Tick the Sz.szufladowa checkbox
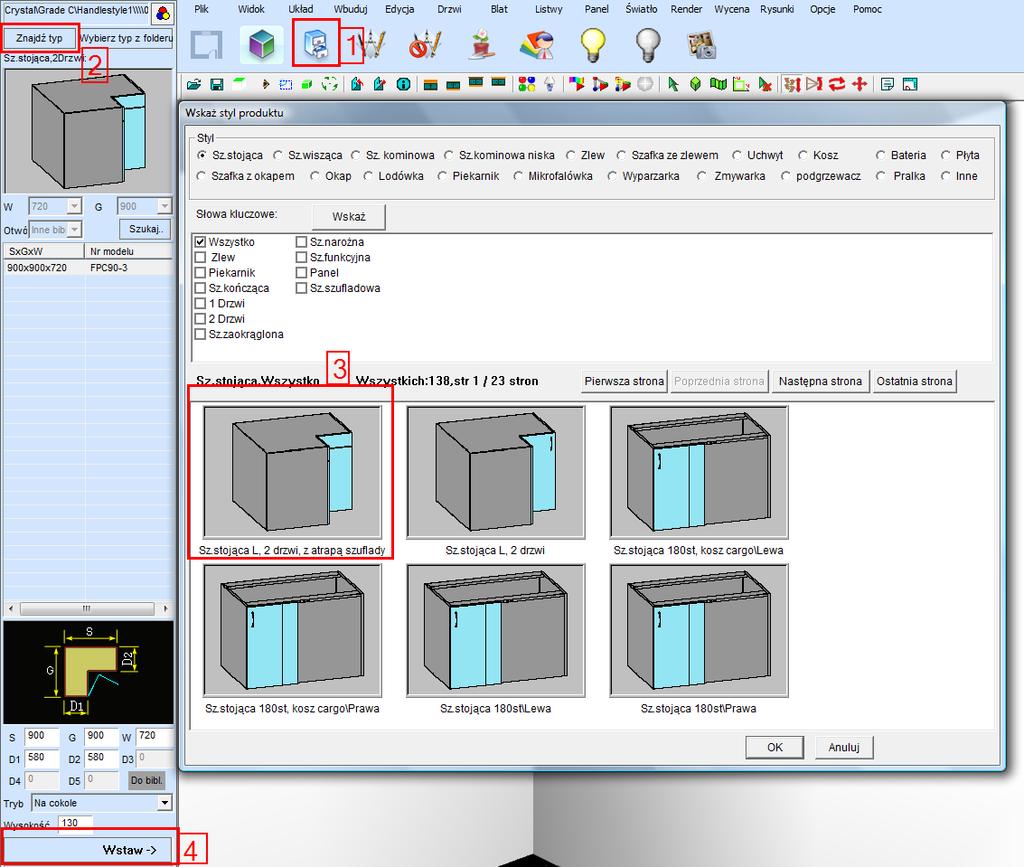The image size is (1024, 867). [301, 288]
